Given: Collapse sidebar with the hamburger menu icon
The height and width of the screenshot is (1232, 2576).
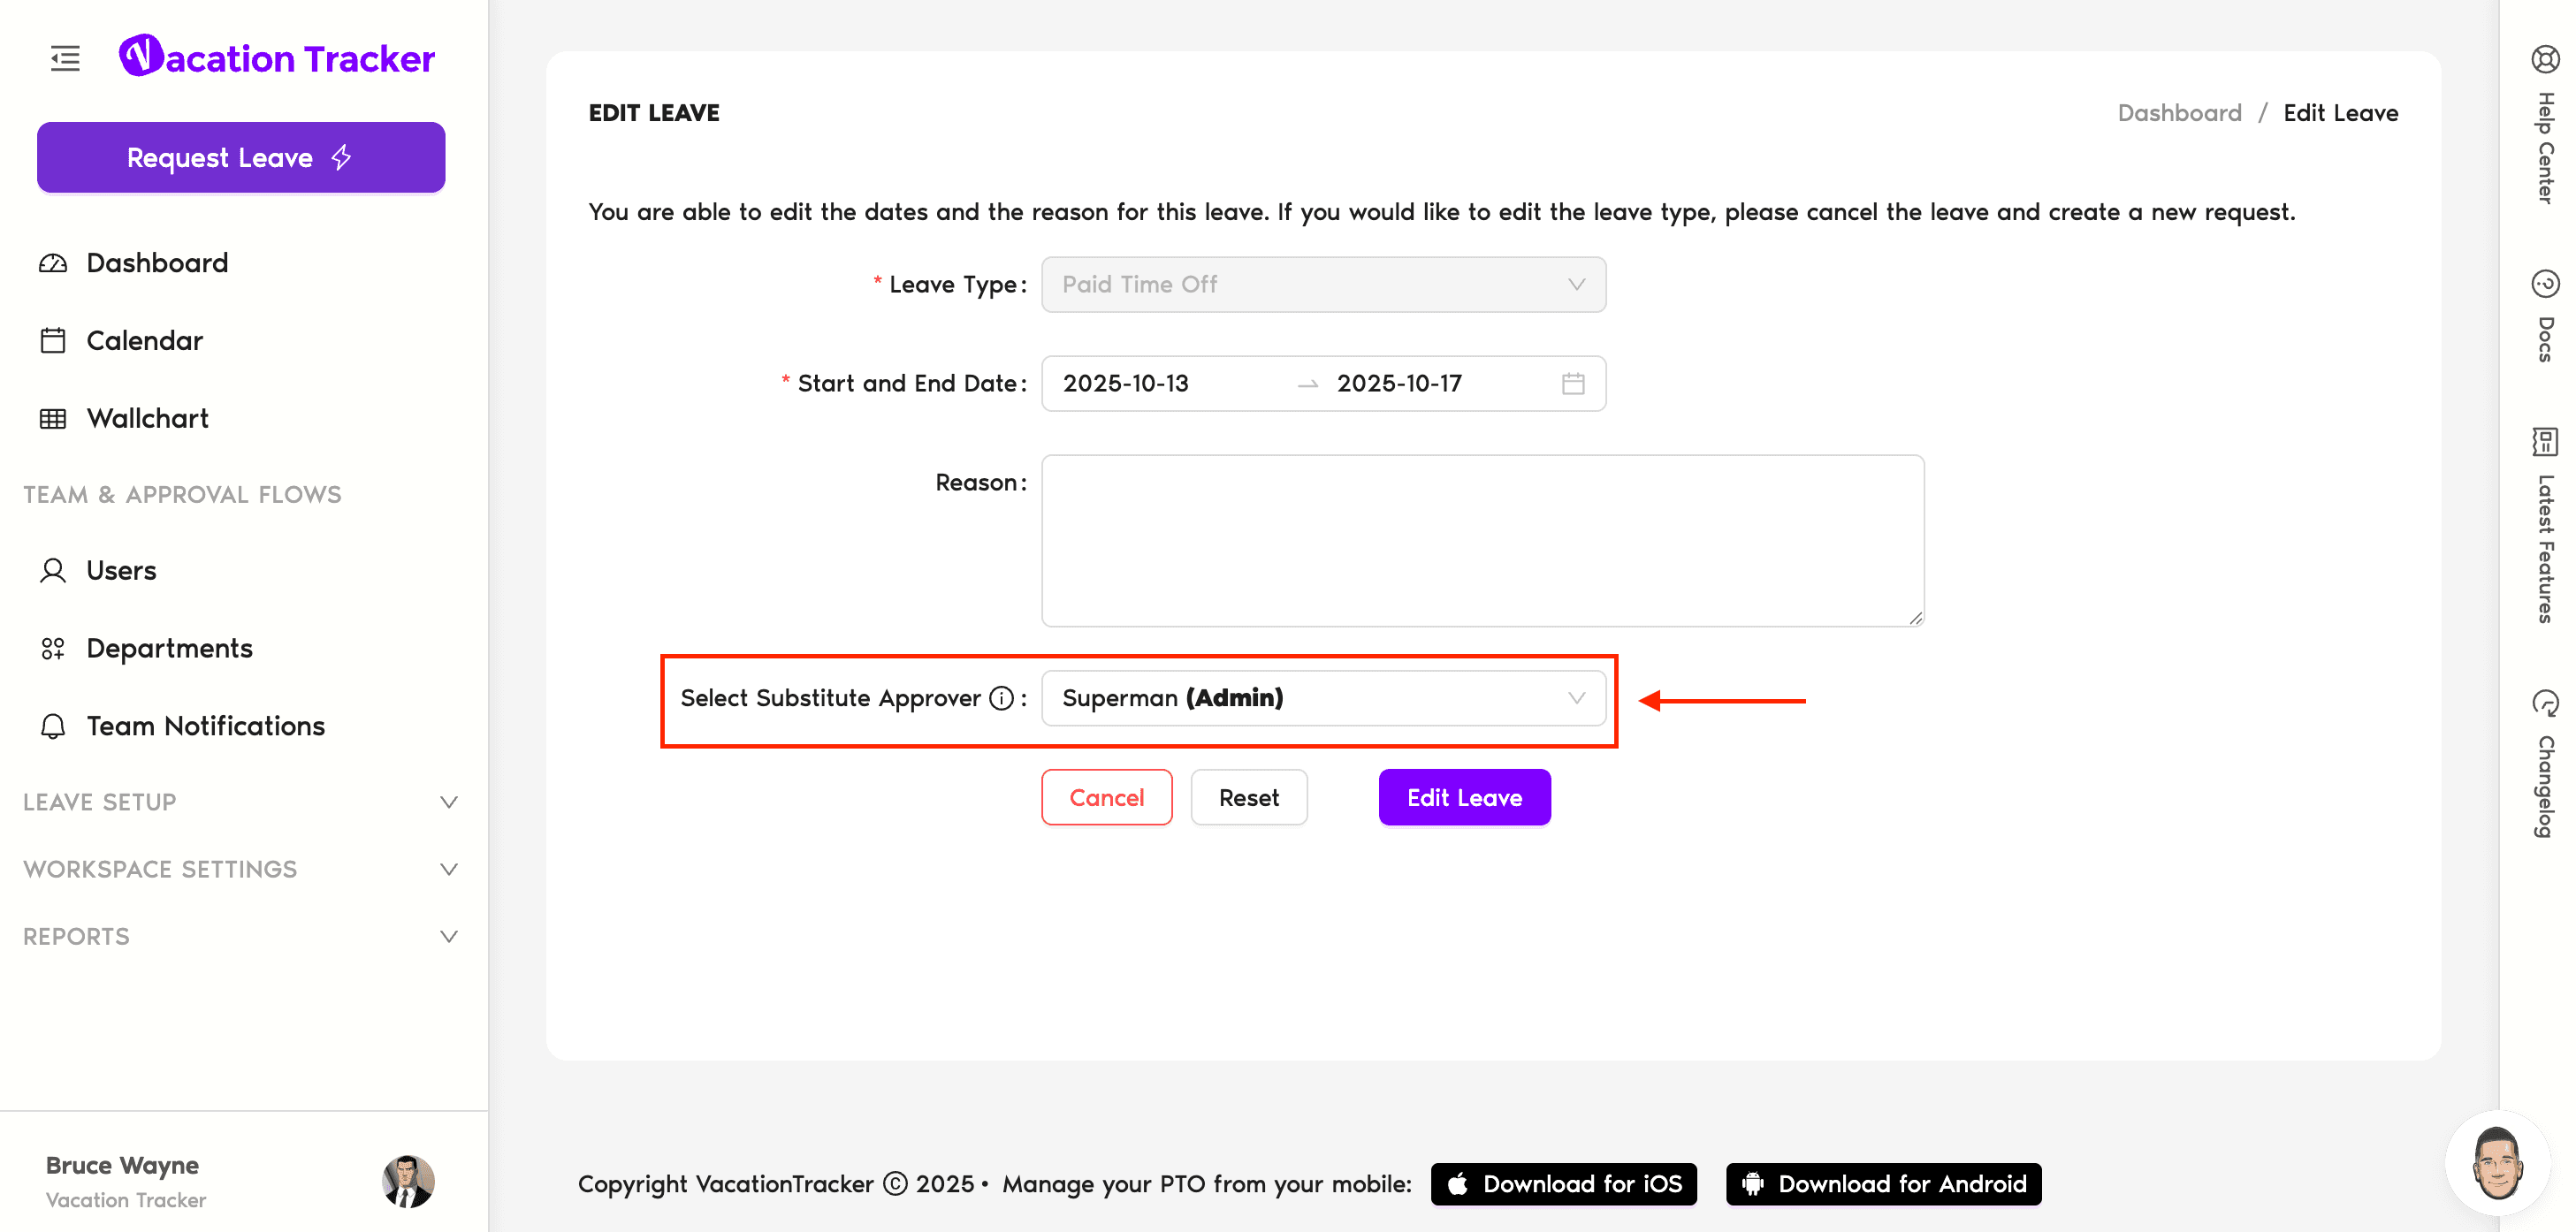Looking at the screenshot, I should click(65, 58).
